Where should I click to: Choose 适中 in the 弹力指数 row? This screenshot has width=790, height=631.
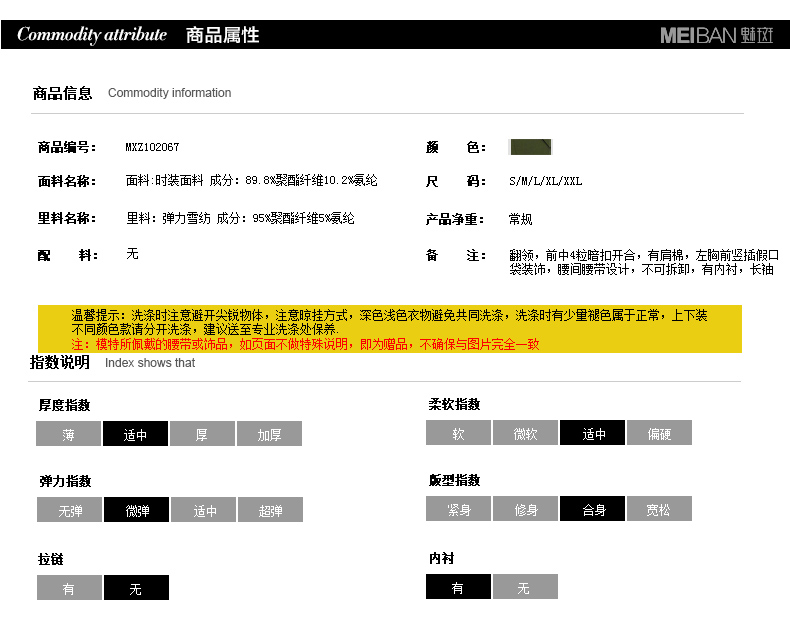tap(204, 510)
